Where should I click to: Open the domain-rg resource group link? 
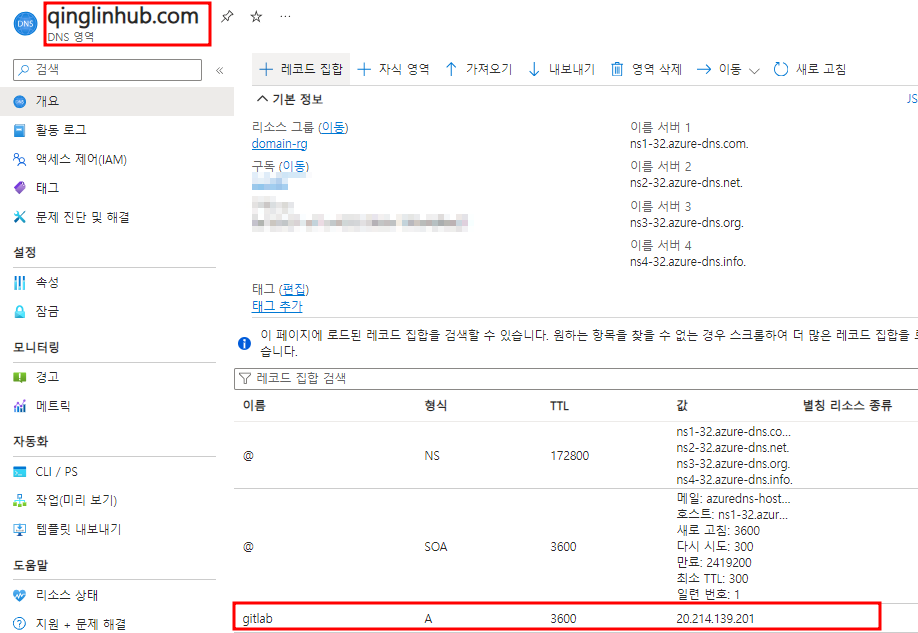[x=279, y=143]
